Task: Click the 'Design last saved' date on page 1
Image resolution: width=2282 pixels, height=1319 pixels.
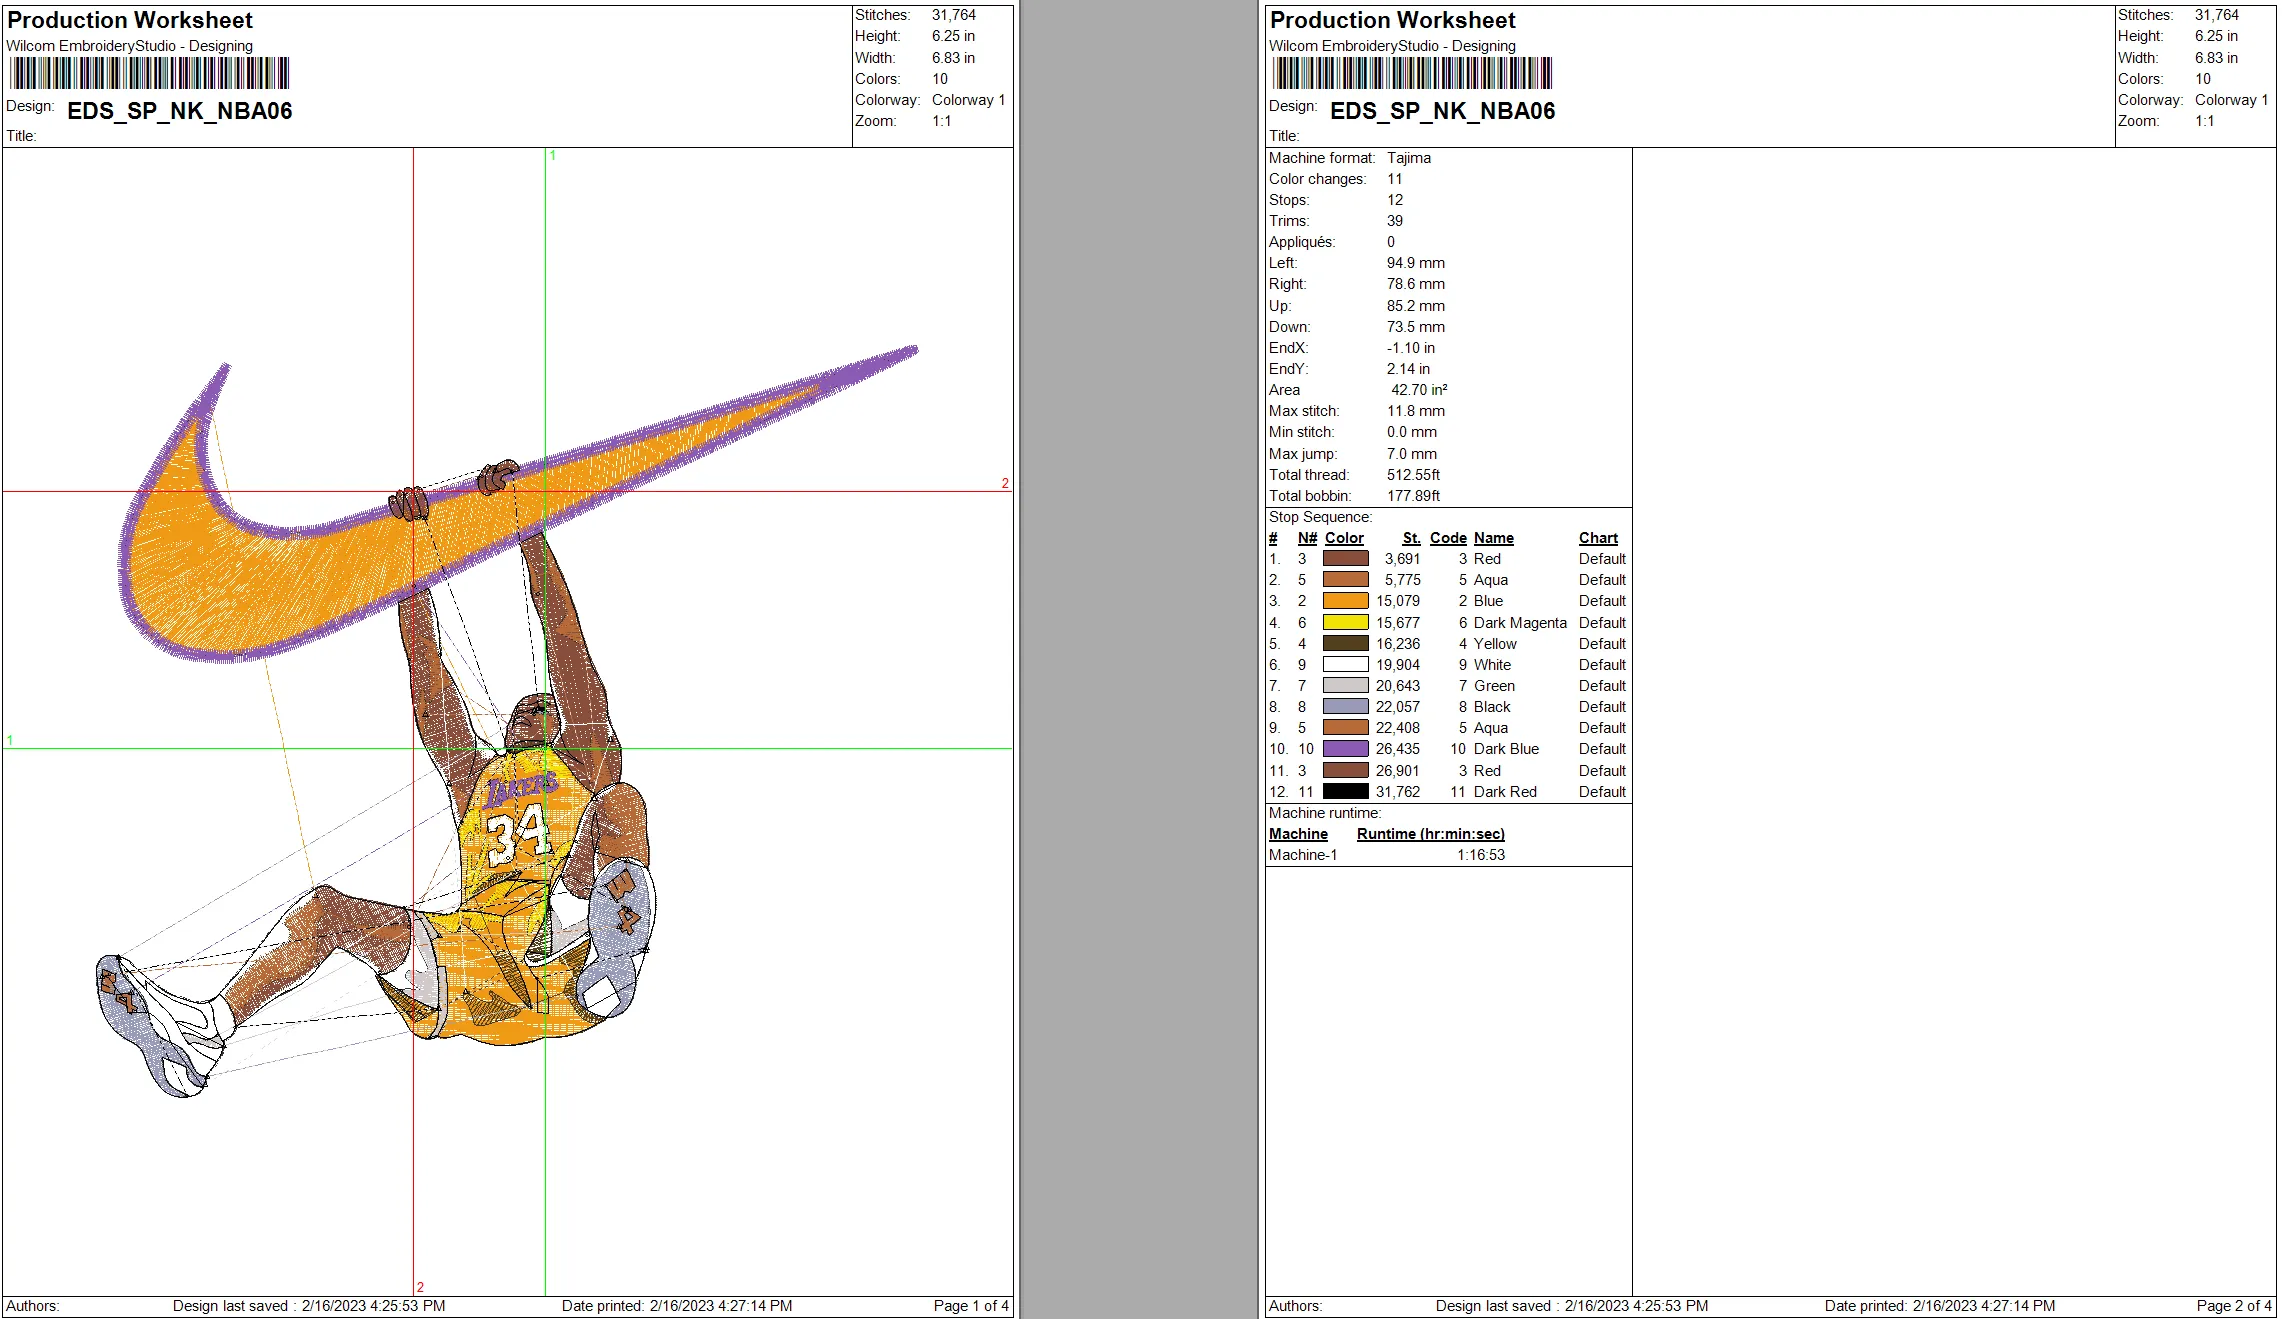Action: coord(373,1306)
